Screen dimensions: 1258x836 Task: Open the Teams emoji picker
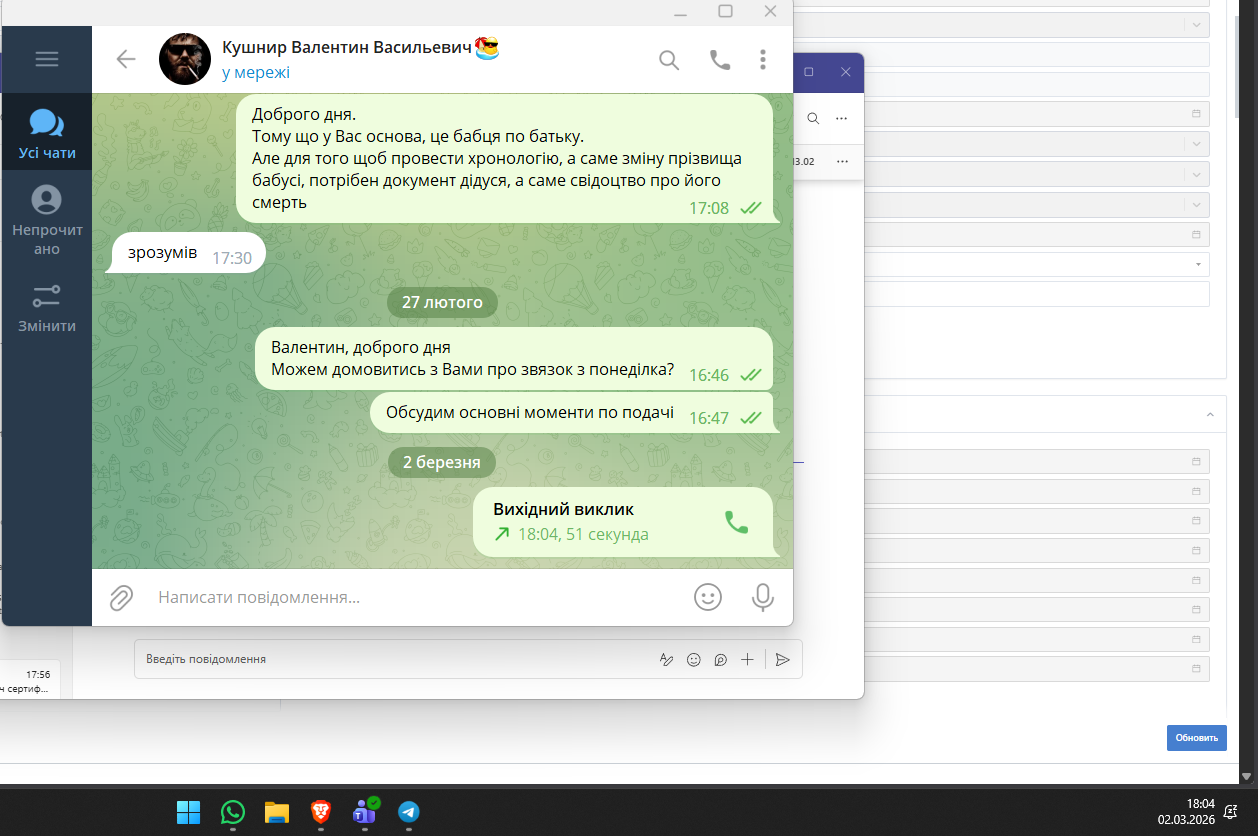(x=693, y=659)
